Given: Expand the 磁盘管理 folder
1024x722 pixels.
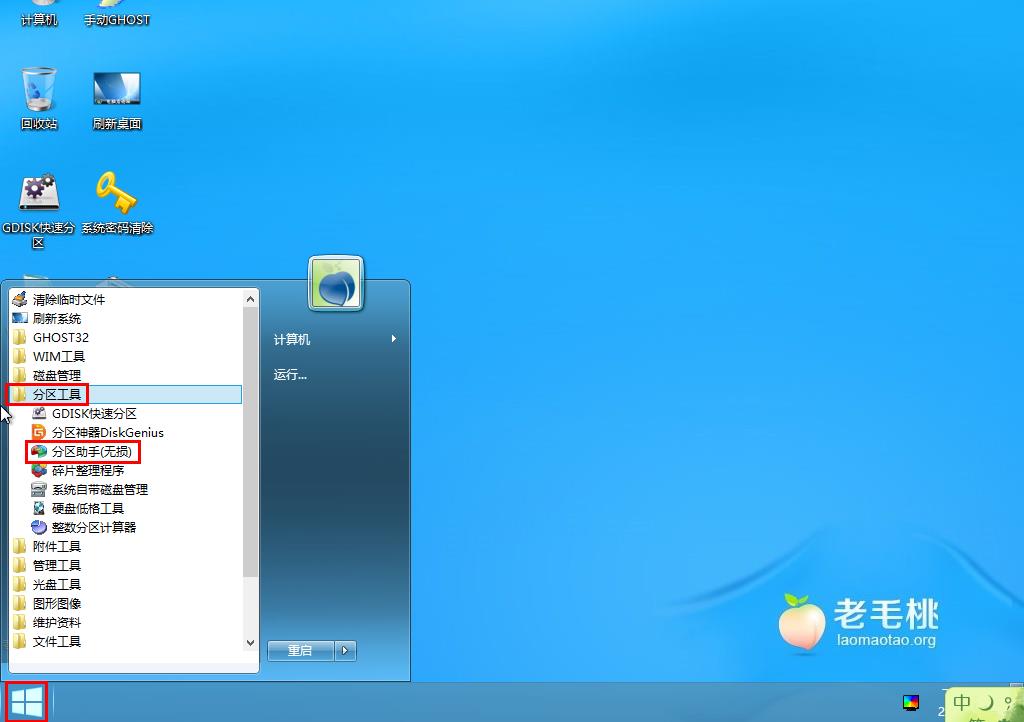Looking at the screenshot, I should [x=56, y=376].
